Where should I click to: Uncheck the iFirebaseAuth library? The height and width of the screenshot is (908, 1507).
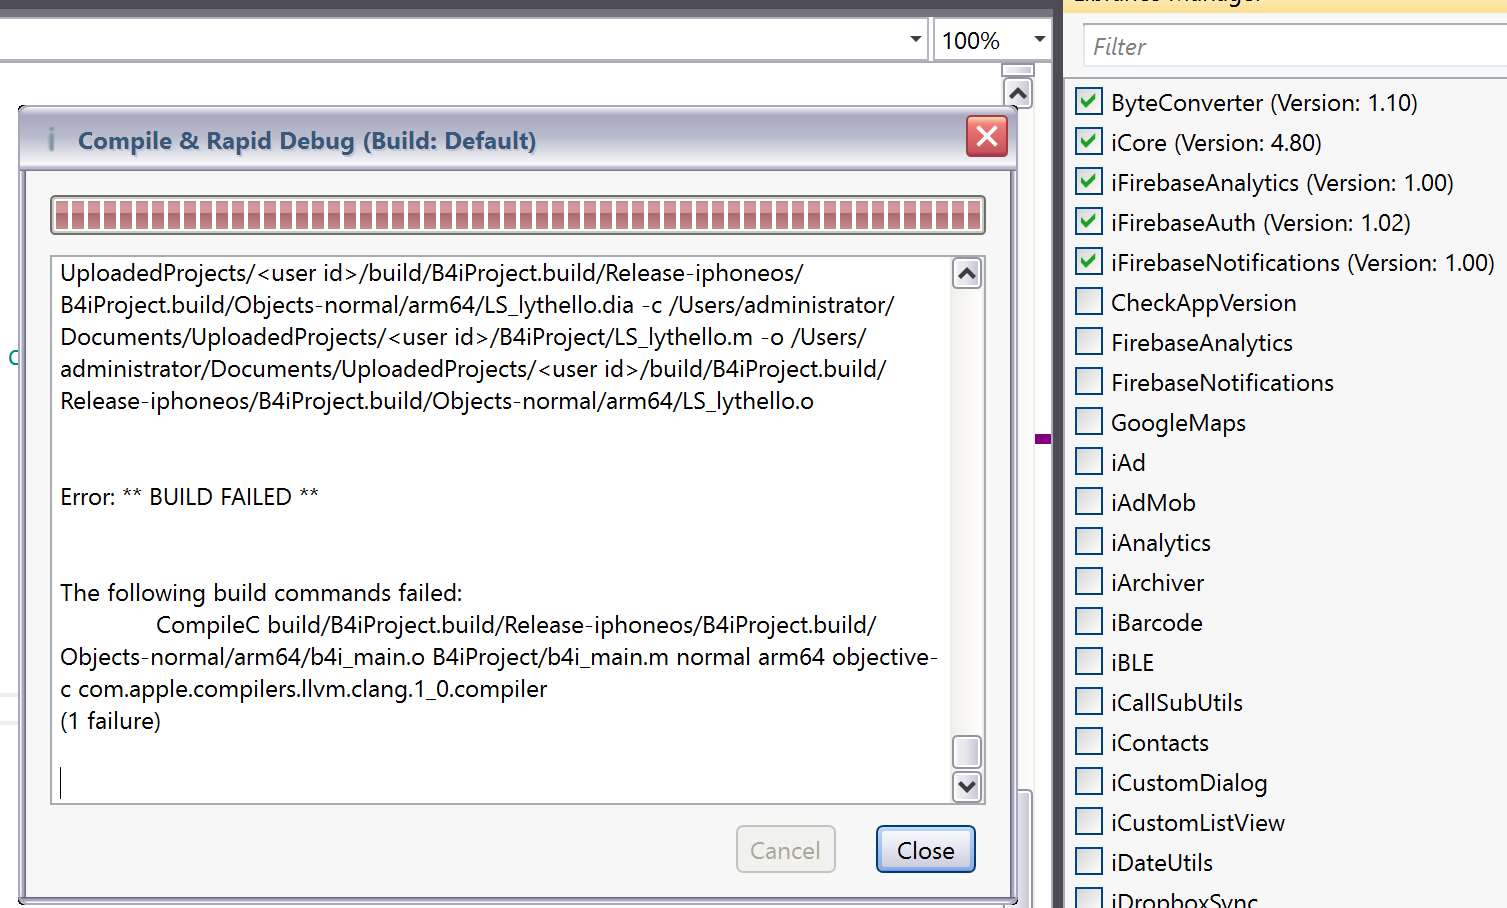coord(1089,222)
